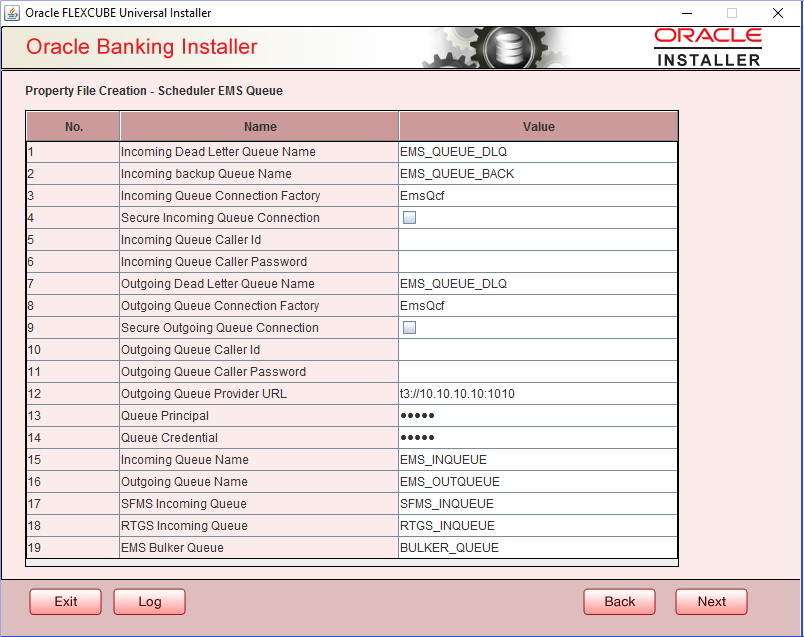
Task: Click 'Outgoing Queue Name' cell
Action: click(259, 482)
